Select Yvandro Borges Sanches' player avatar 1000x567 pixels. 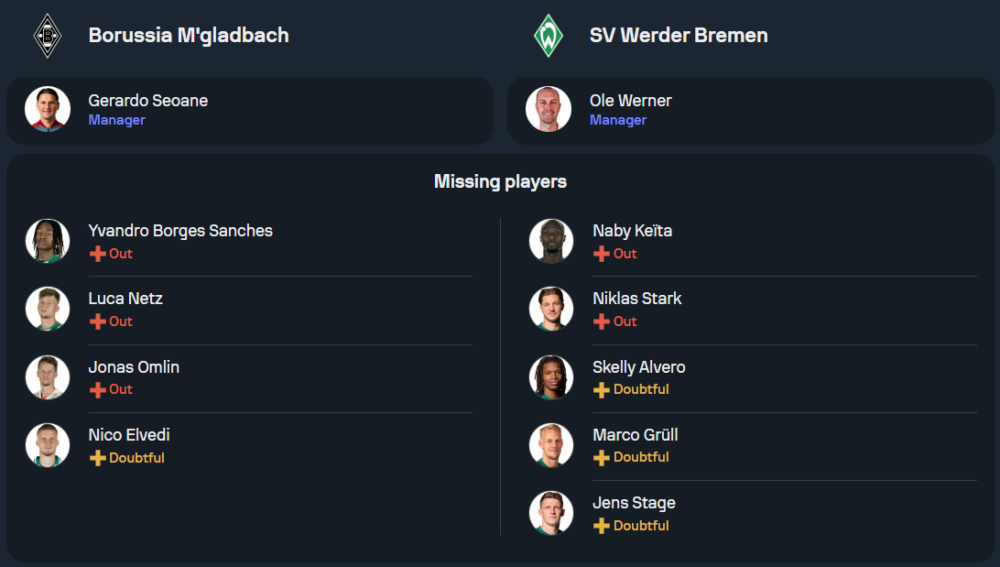47,241
